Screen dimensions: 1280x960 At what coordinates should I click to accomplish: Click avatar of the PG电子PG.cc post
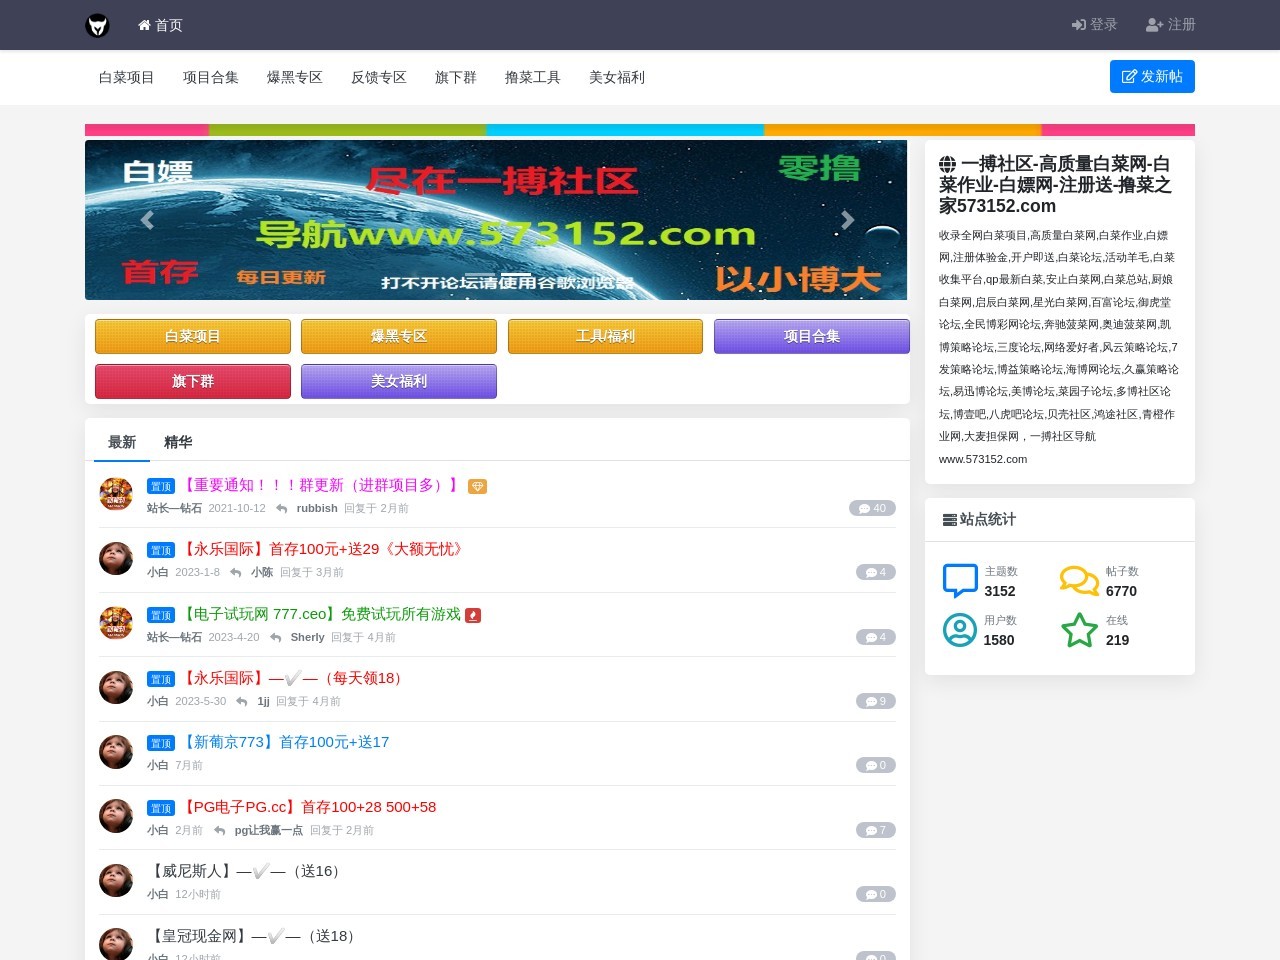(116, 816)
